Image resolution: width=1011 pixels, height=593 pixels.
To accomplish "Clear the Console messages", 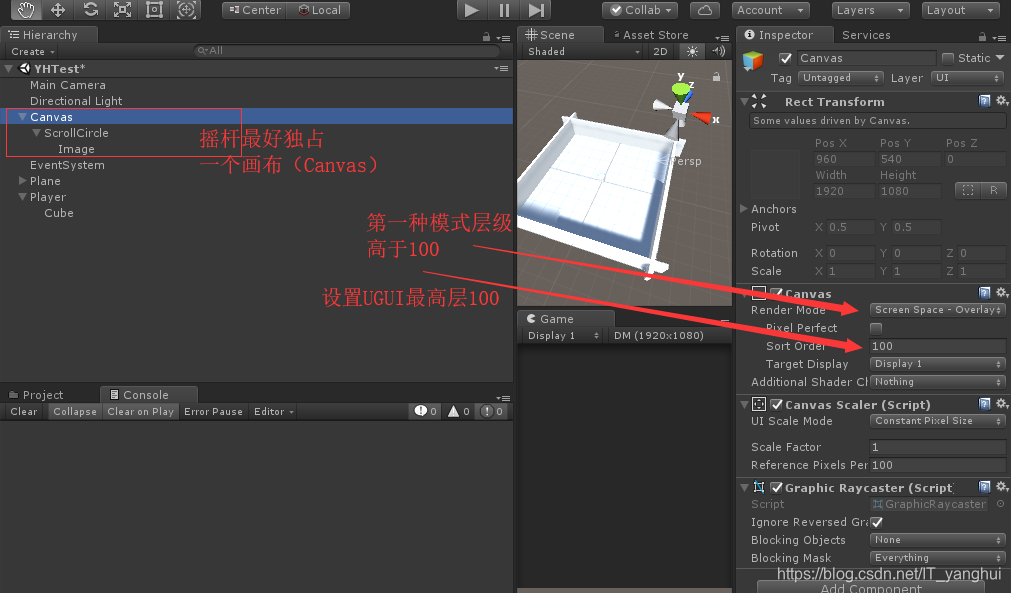I will point(22,411).
